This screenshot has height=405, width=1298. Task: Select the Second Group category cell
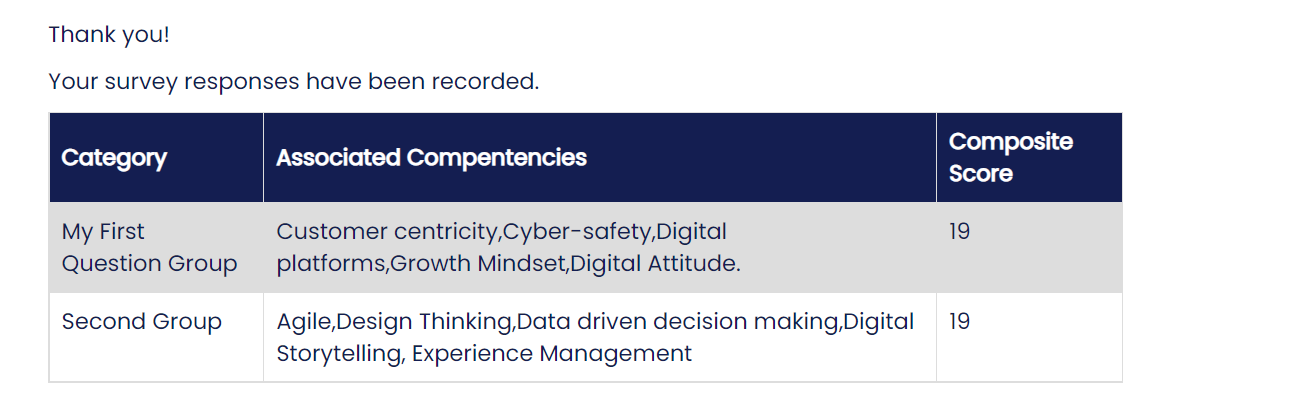pos(156,337)
